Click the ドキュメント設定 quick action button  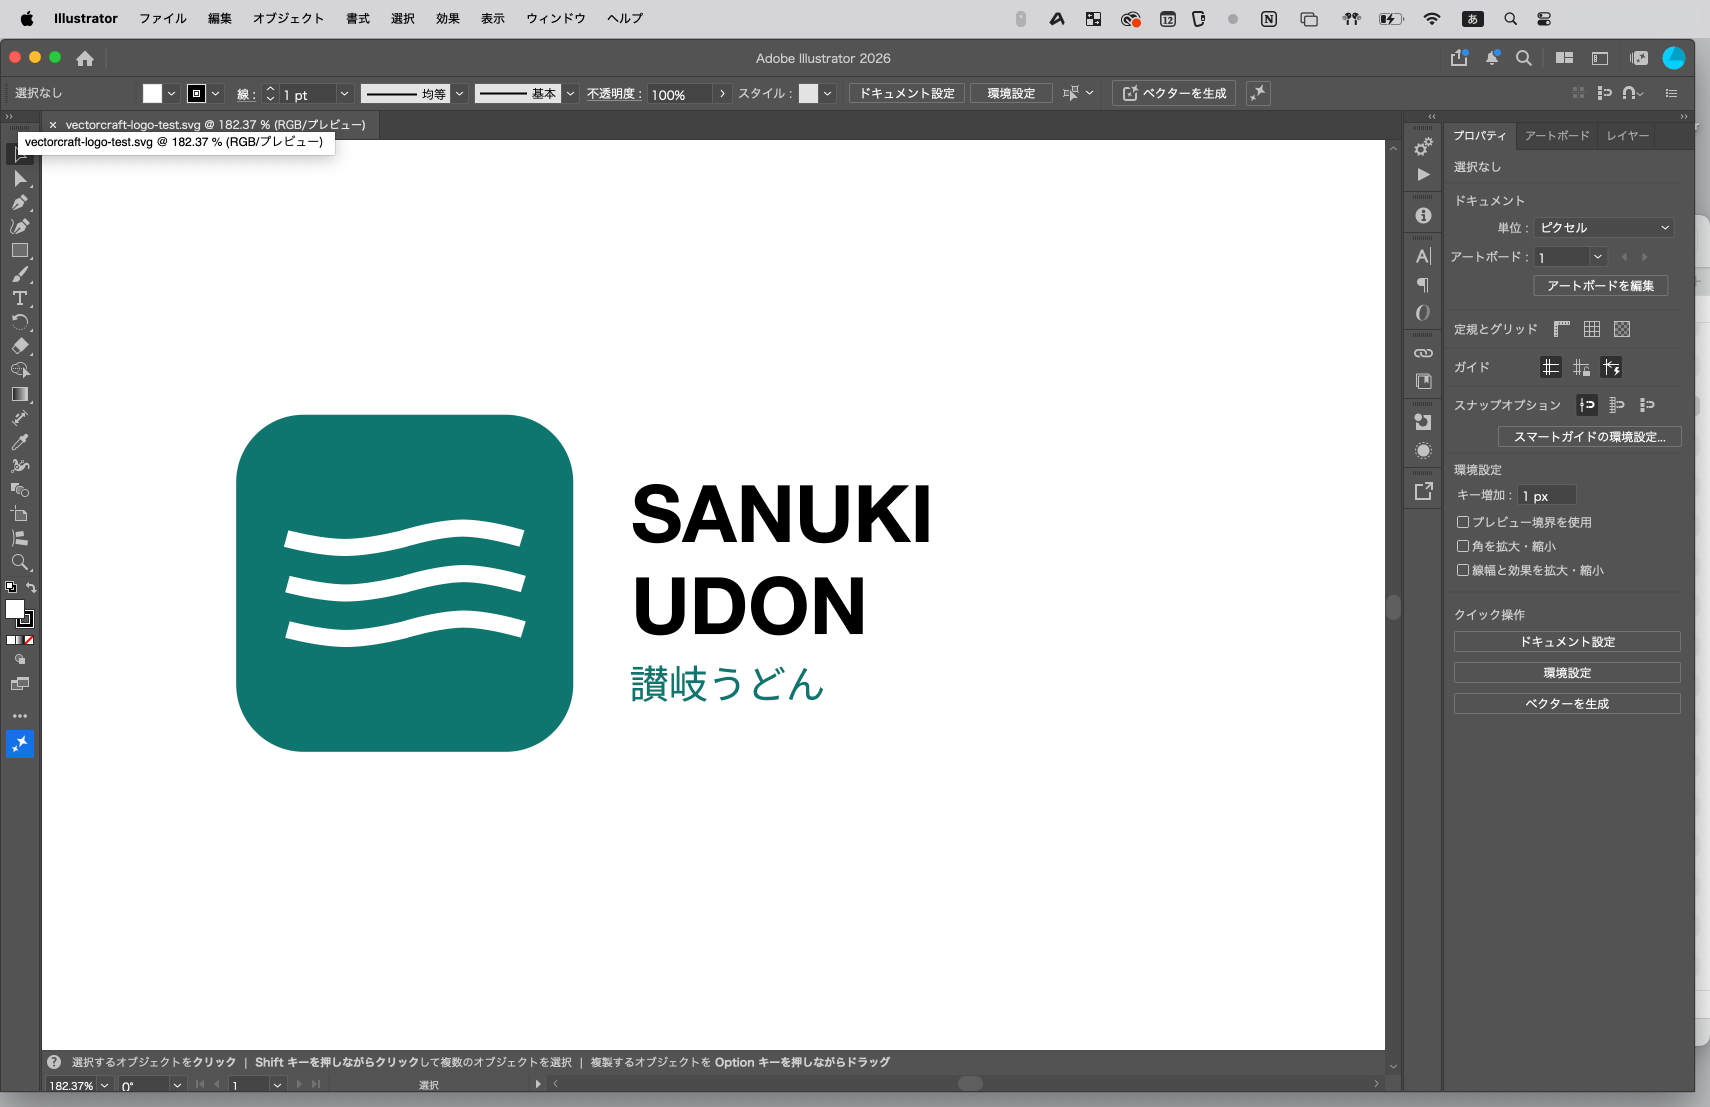click(x=1567, y=642)
